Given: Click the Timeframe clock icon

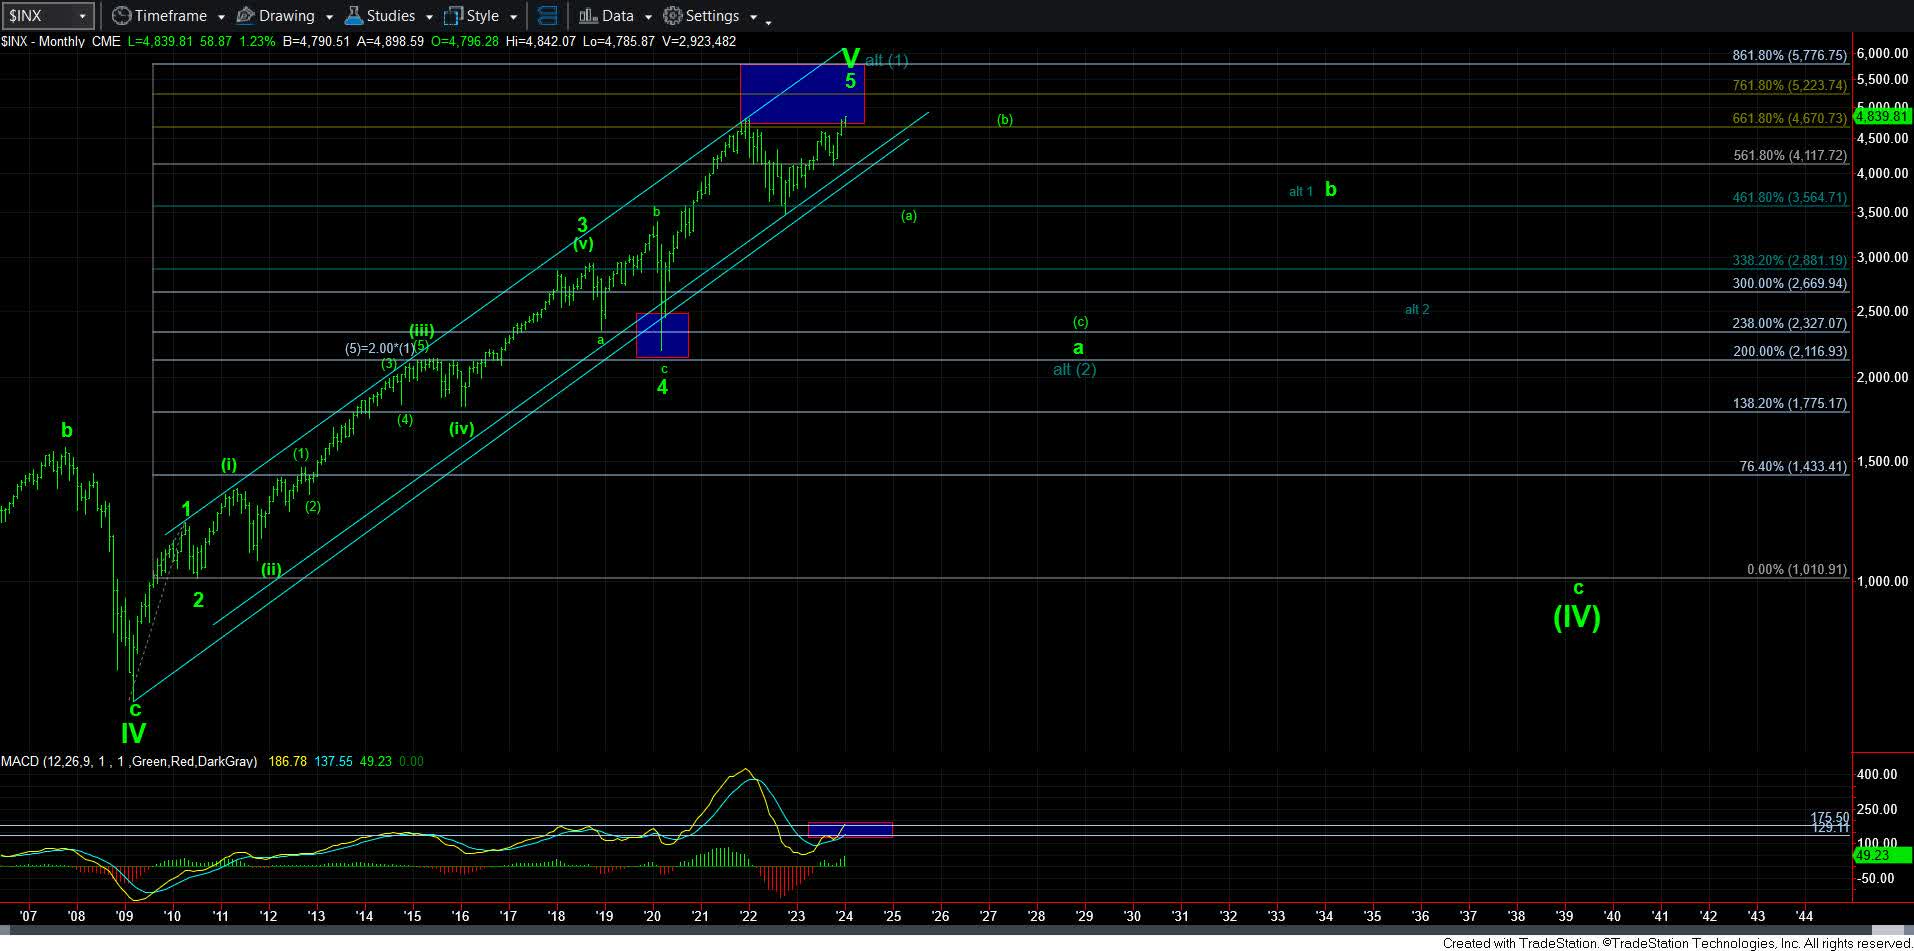Looking at the screenshot, I should pyautogui.click(x=121, y=16).
